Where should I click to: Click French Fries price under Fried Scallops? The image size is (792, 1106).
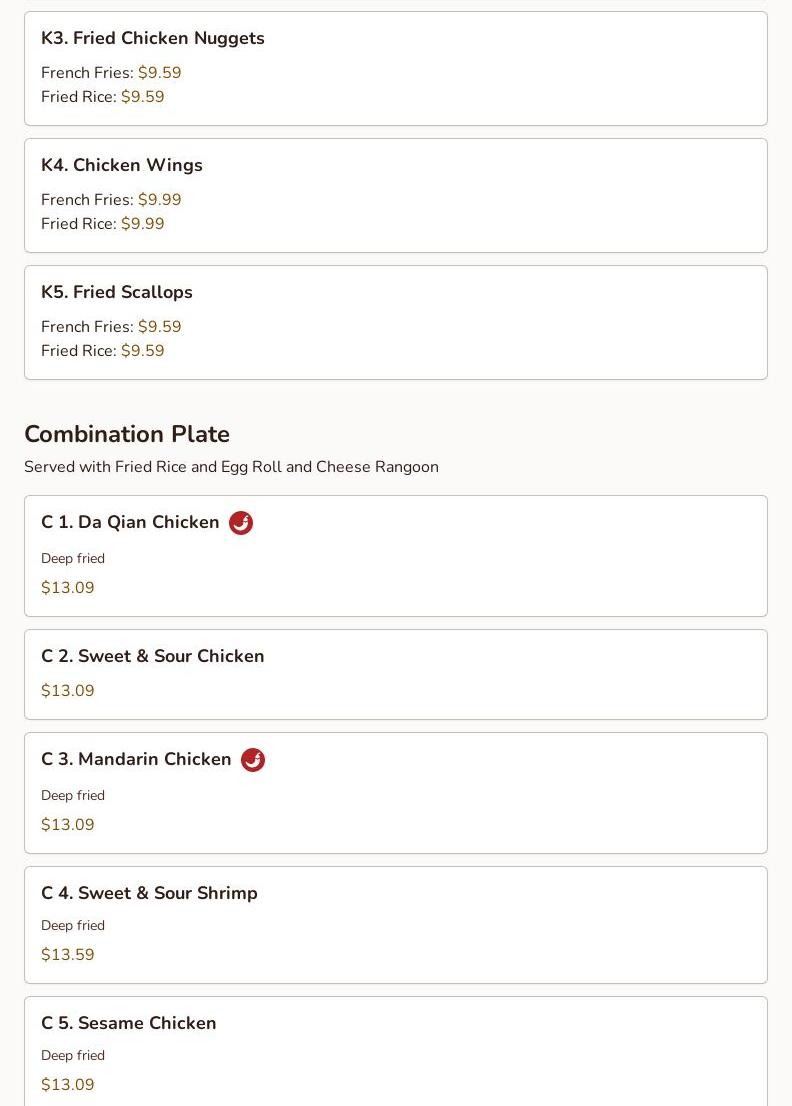tap(160, 327)
